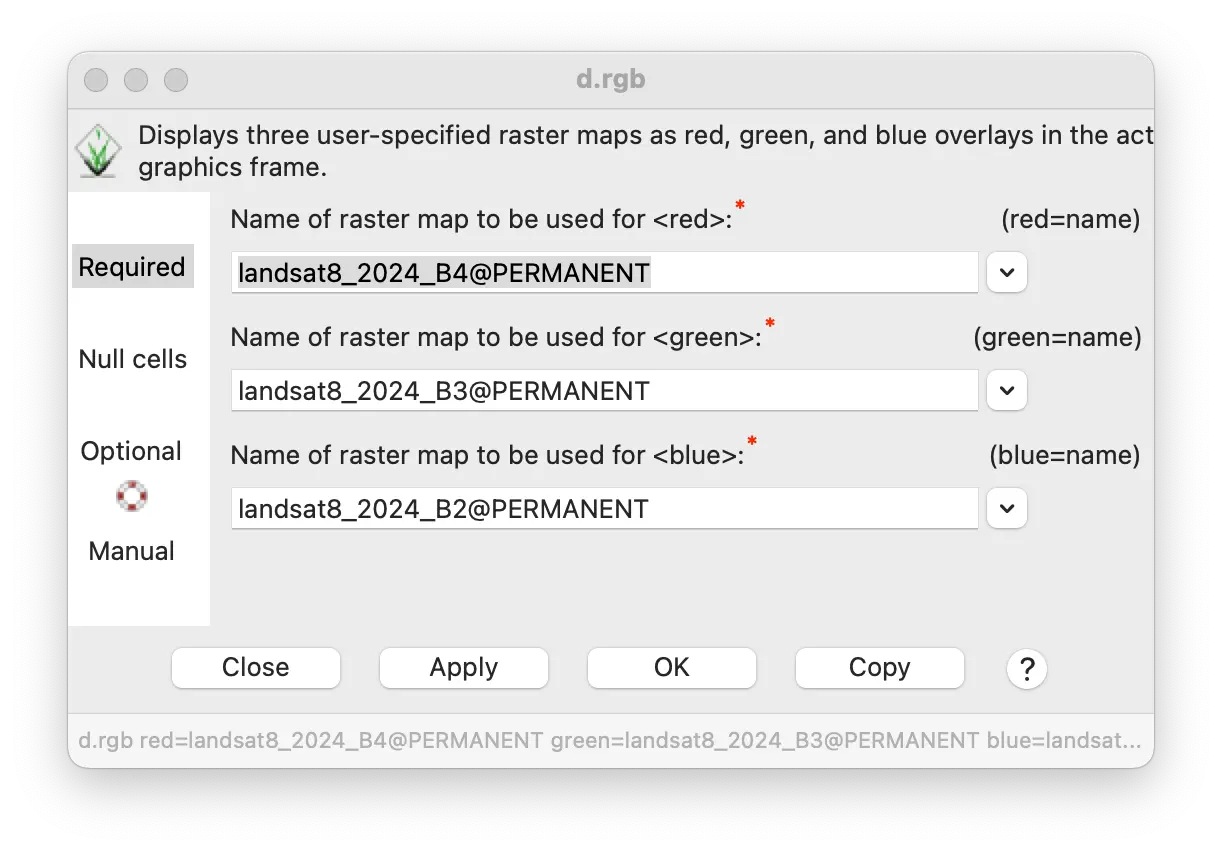Open the Manual tab via the lifebuoy icon
The height and width of the screenshot is (852, 1222).
[131, 496]
